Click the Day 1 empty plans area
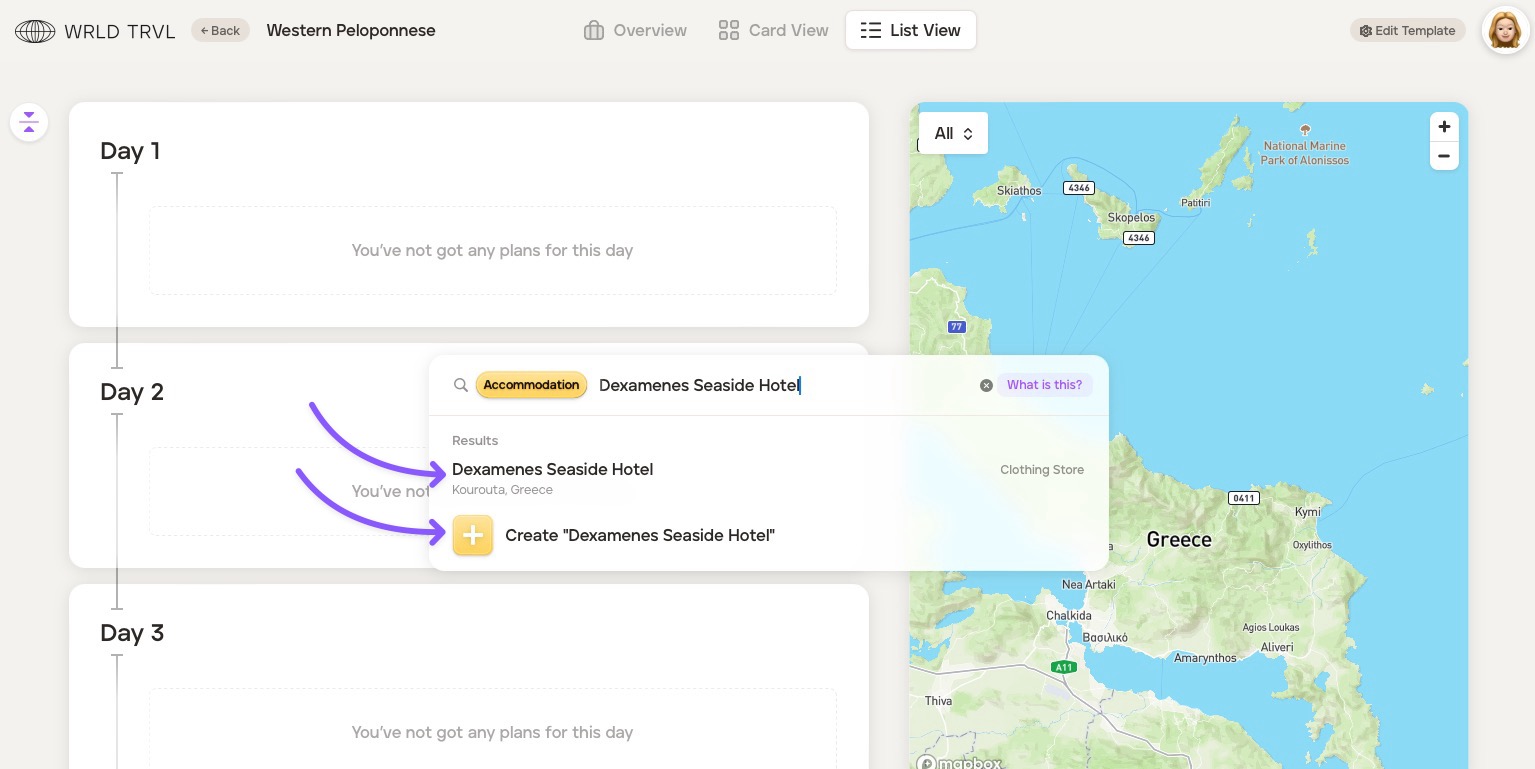 click(492, 250)
